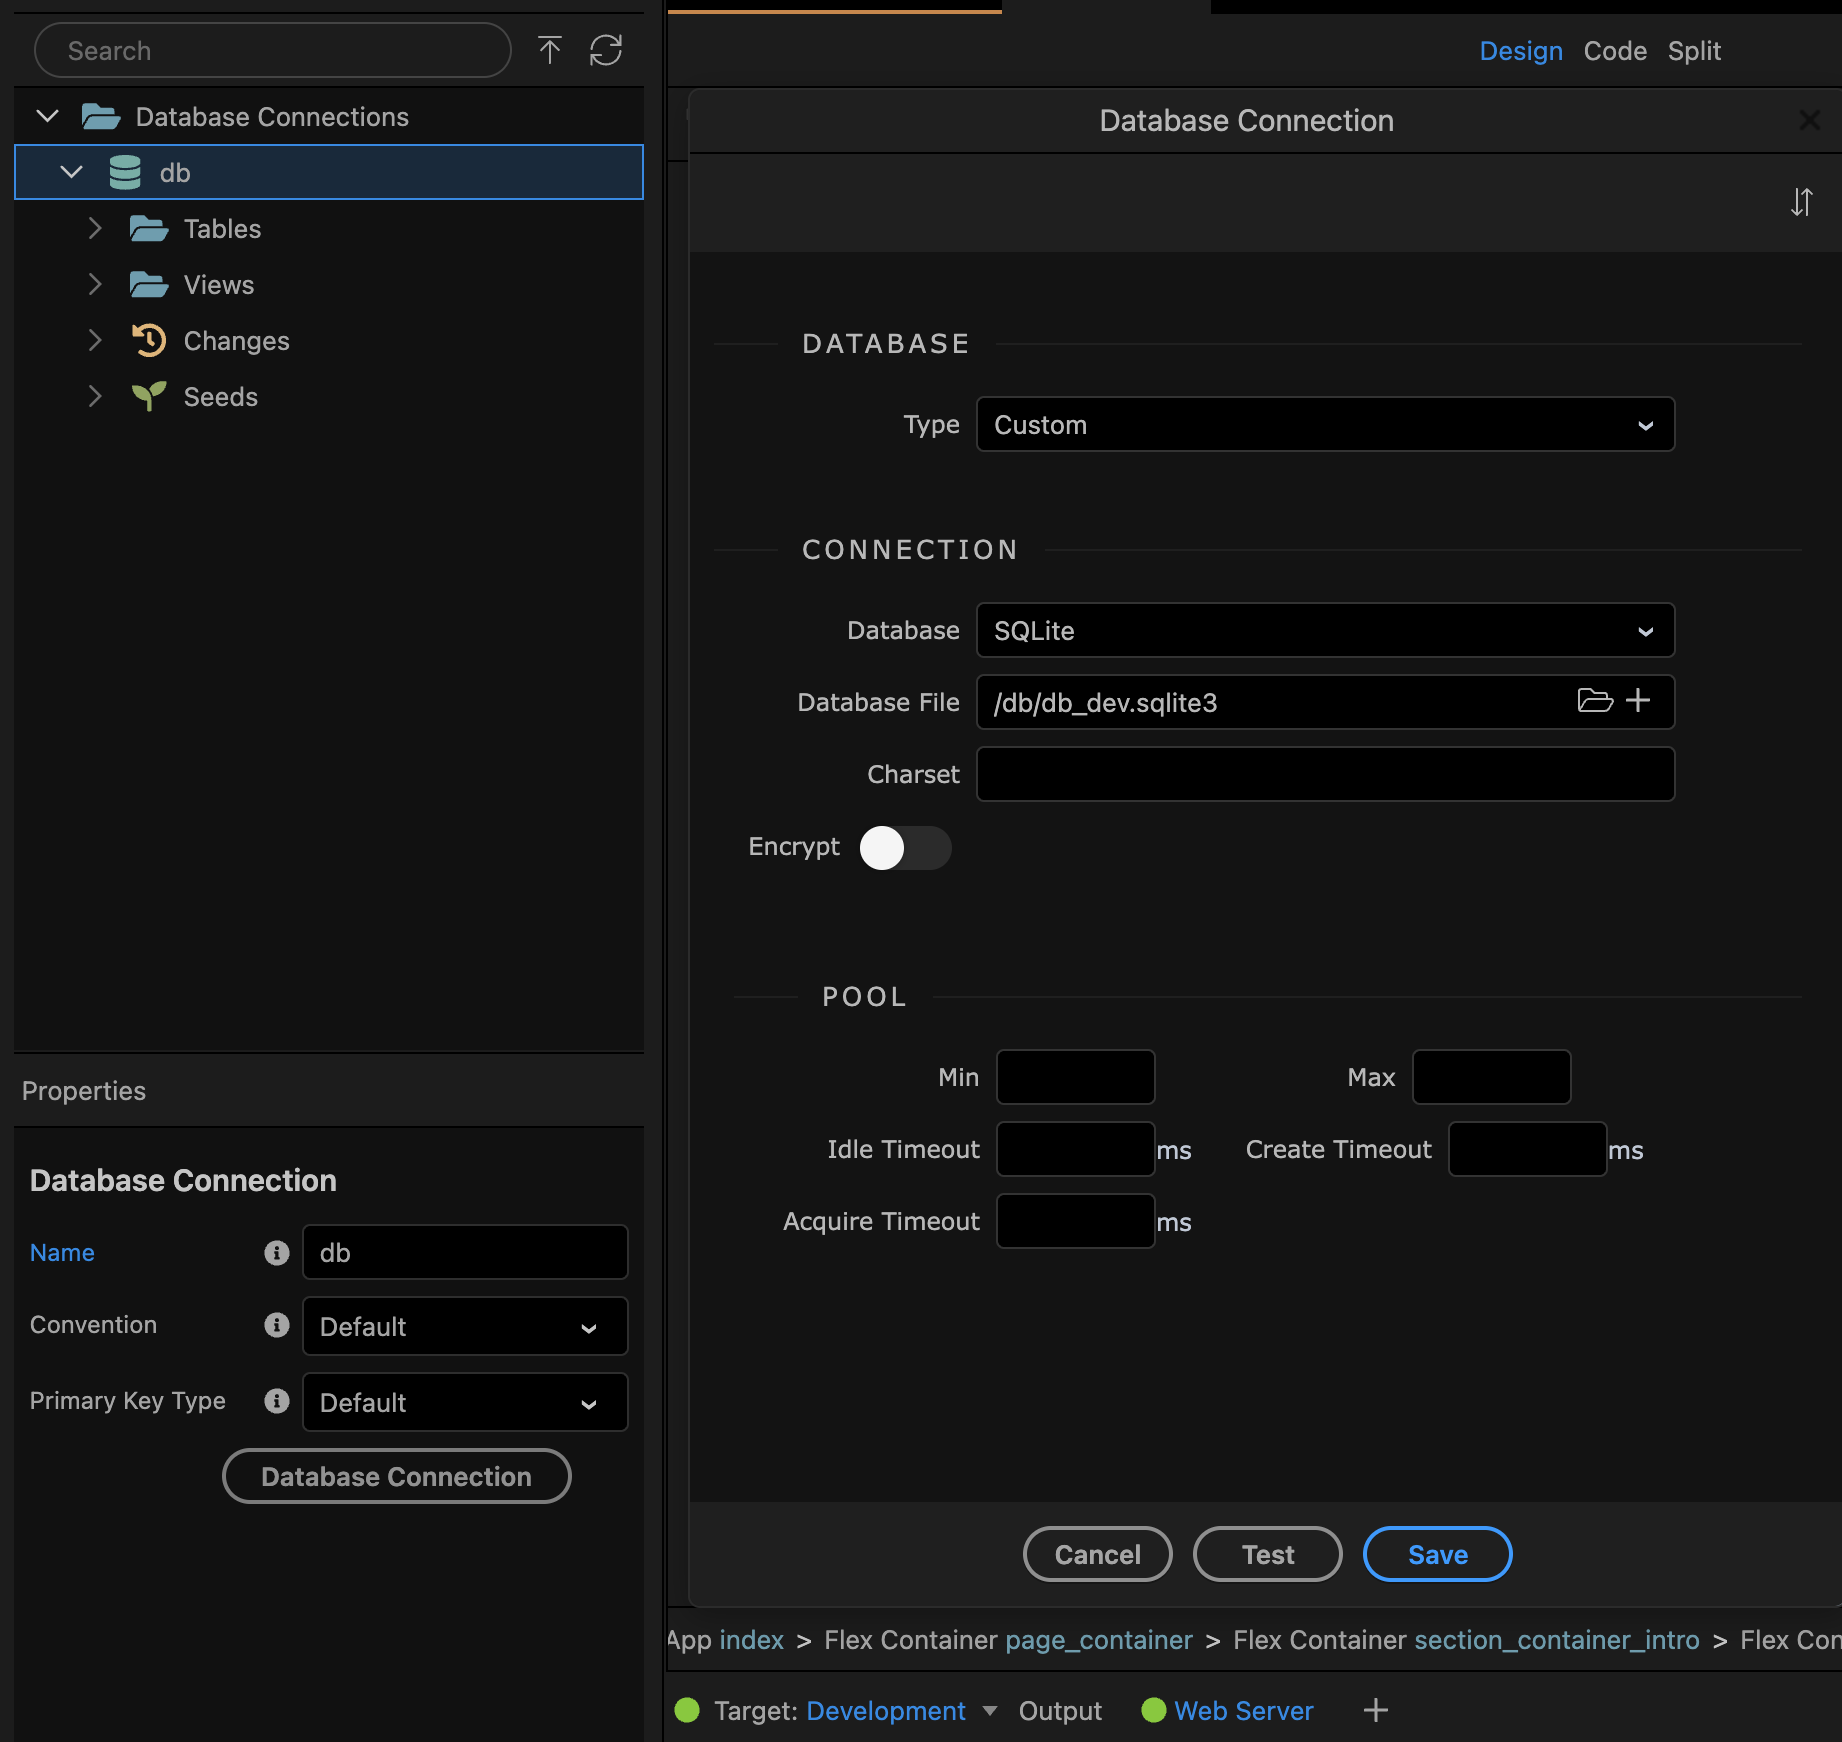This screenshot has height=1742, width=1842.
Task: Open the Database SQLite dropdown
Action: [x=1324, y=631]
